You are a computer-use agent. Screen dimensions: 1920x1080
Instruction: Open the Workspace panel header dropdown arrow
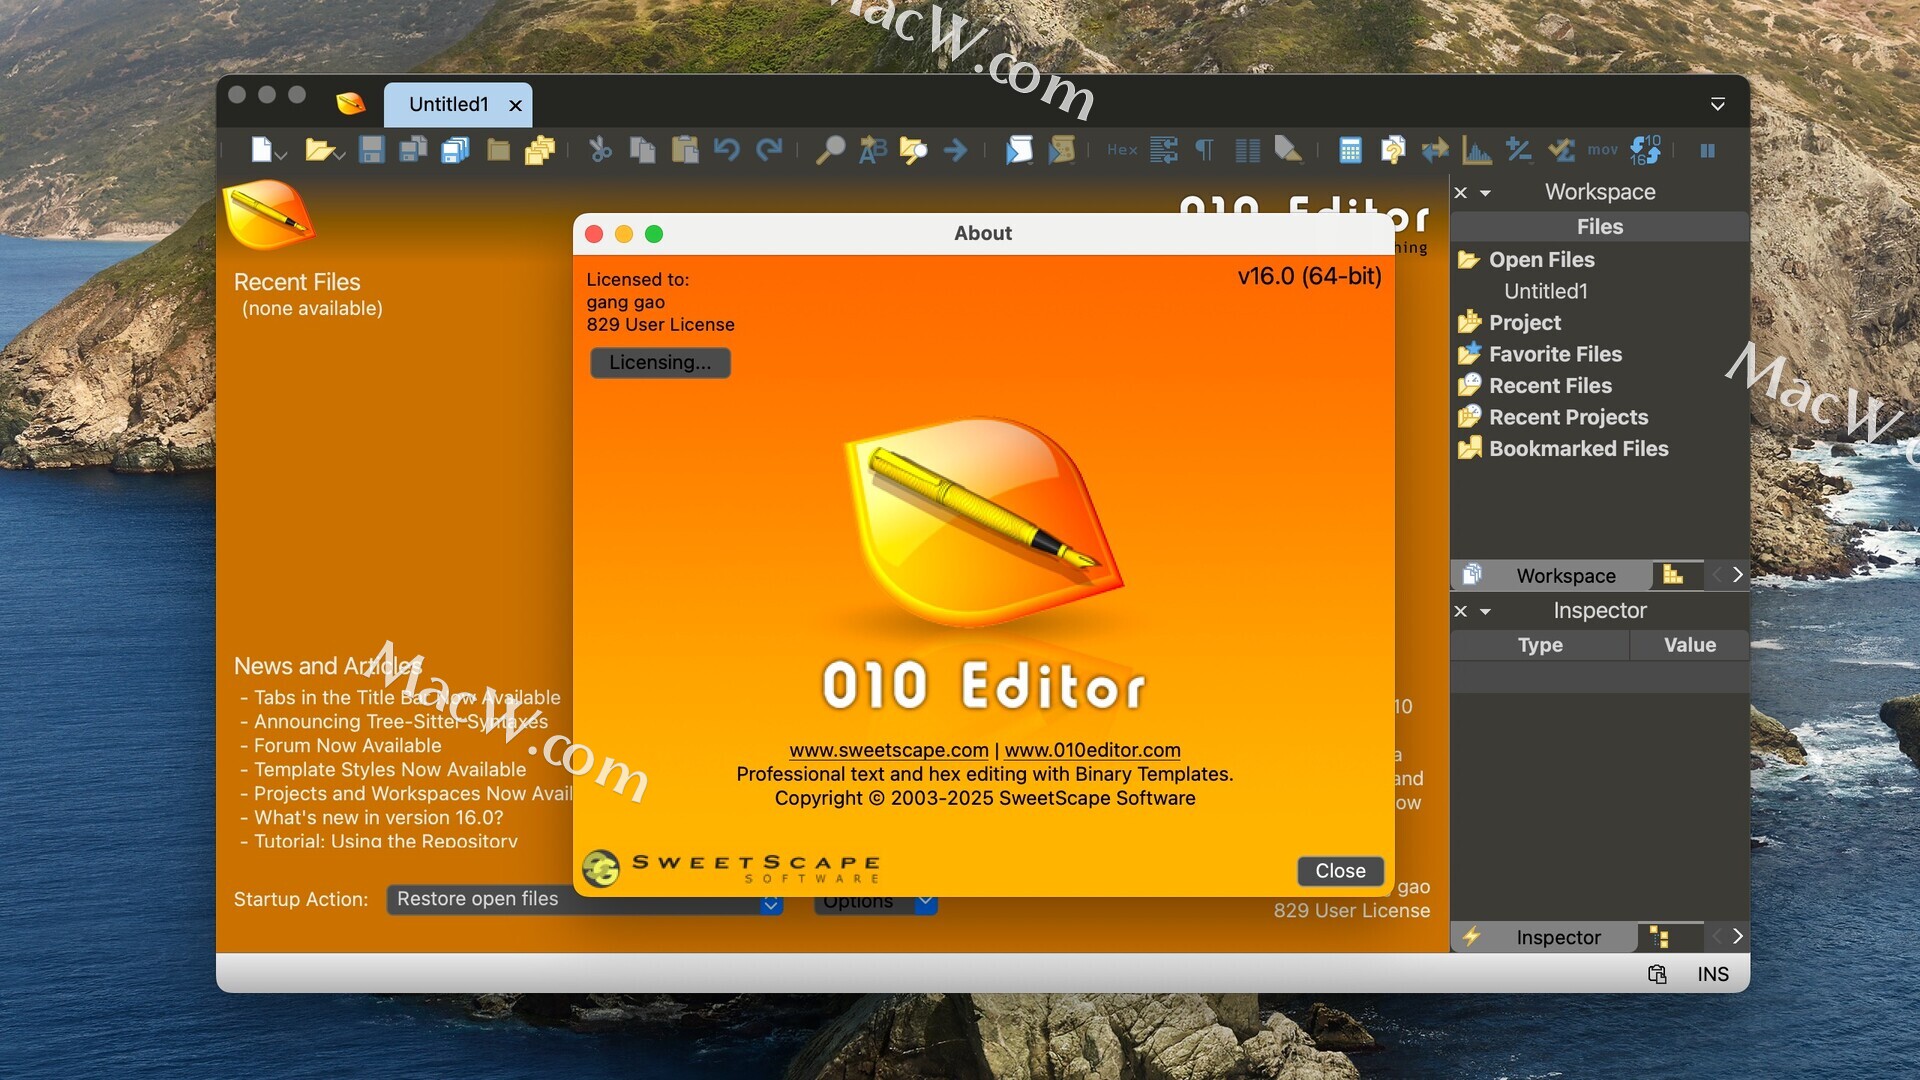pos(1485,193)
